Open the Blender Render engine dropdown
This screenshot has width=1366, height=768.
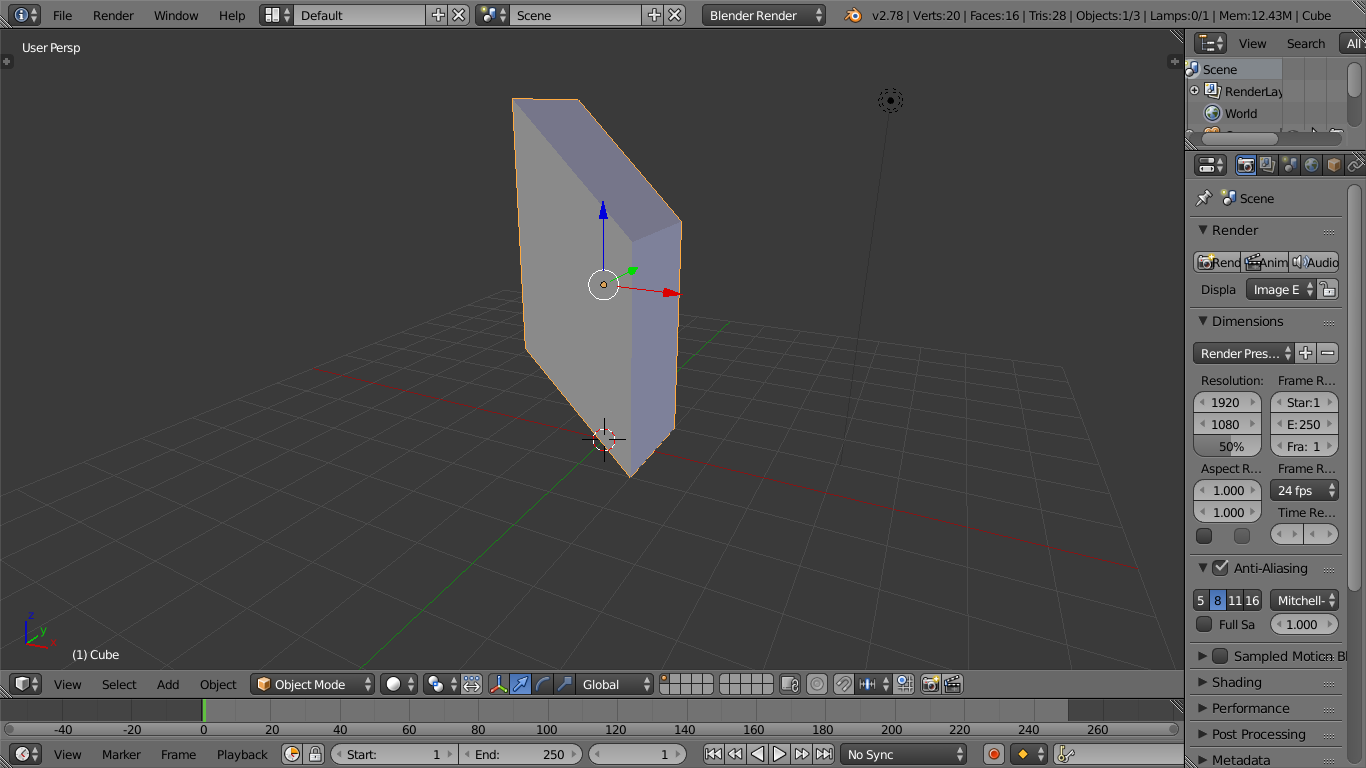pos(763,15)
